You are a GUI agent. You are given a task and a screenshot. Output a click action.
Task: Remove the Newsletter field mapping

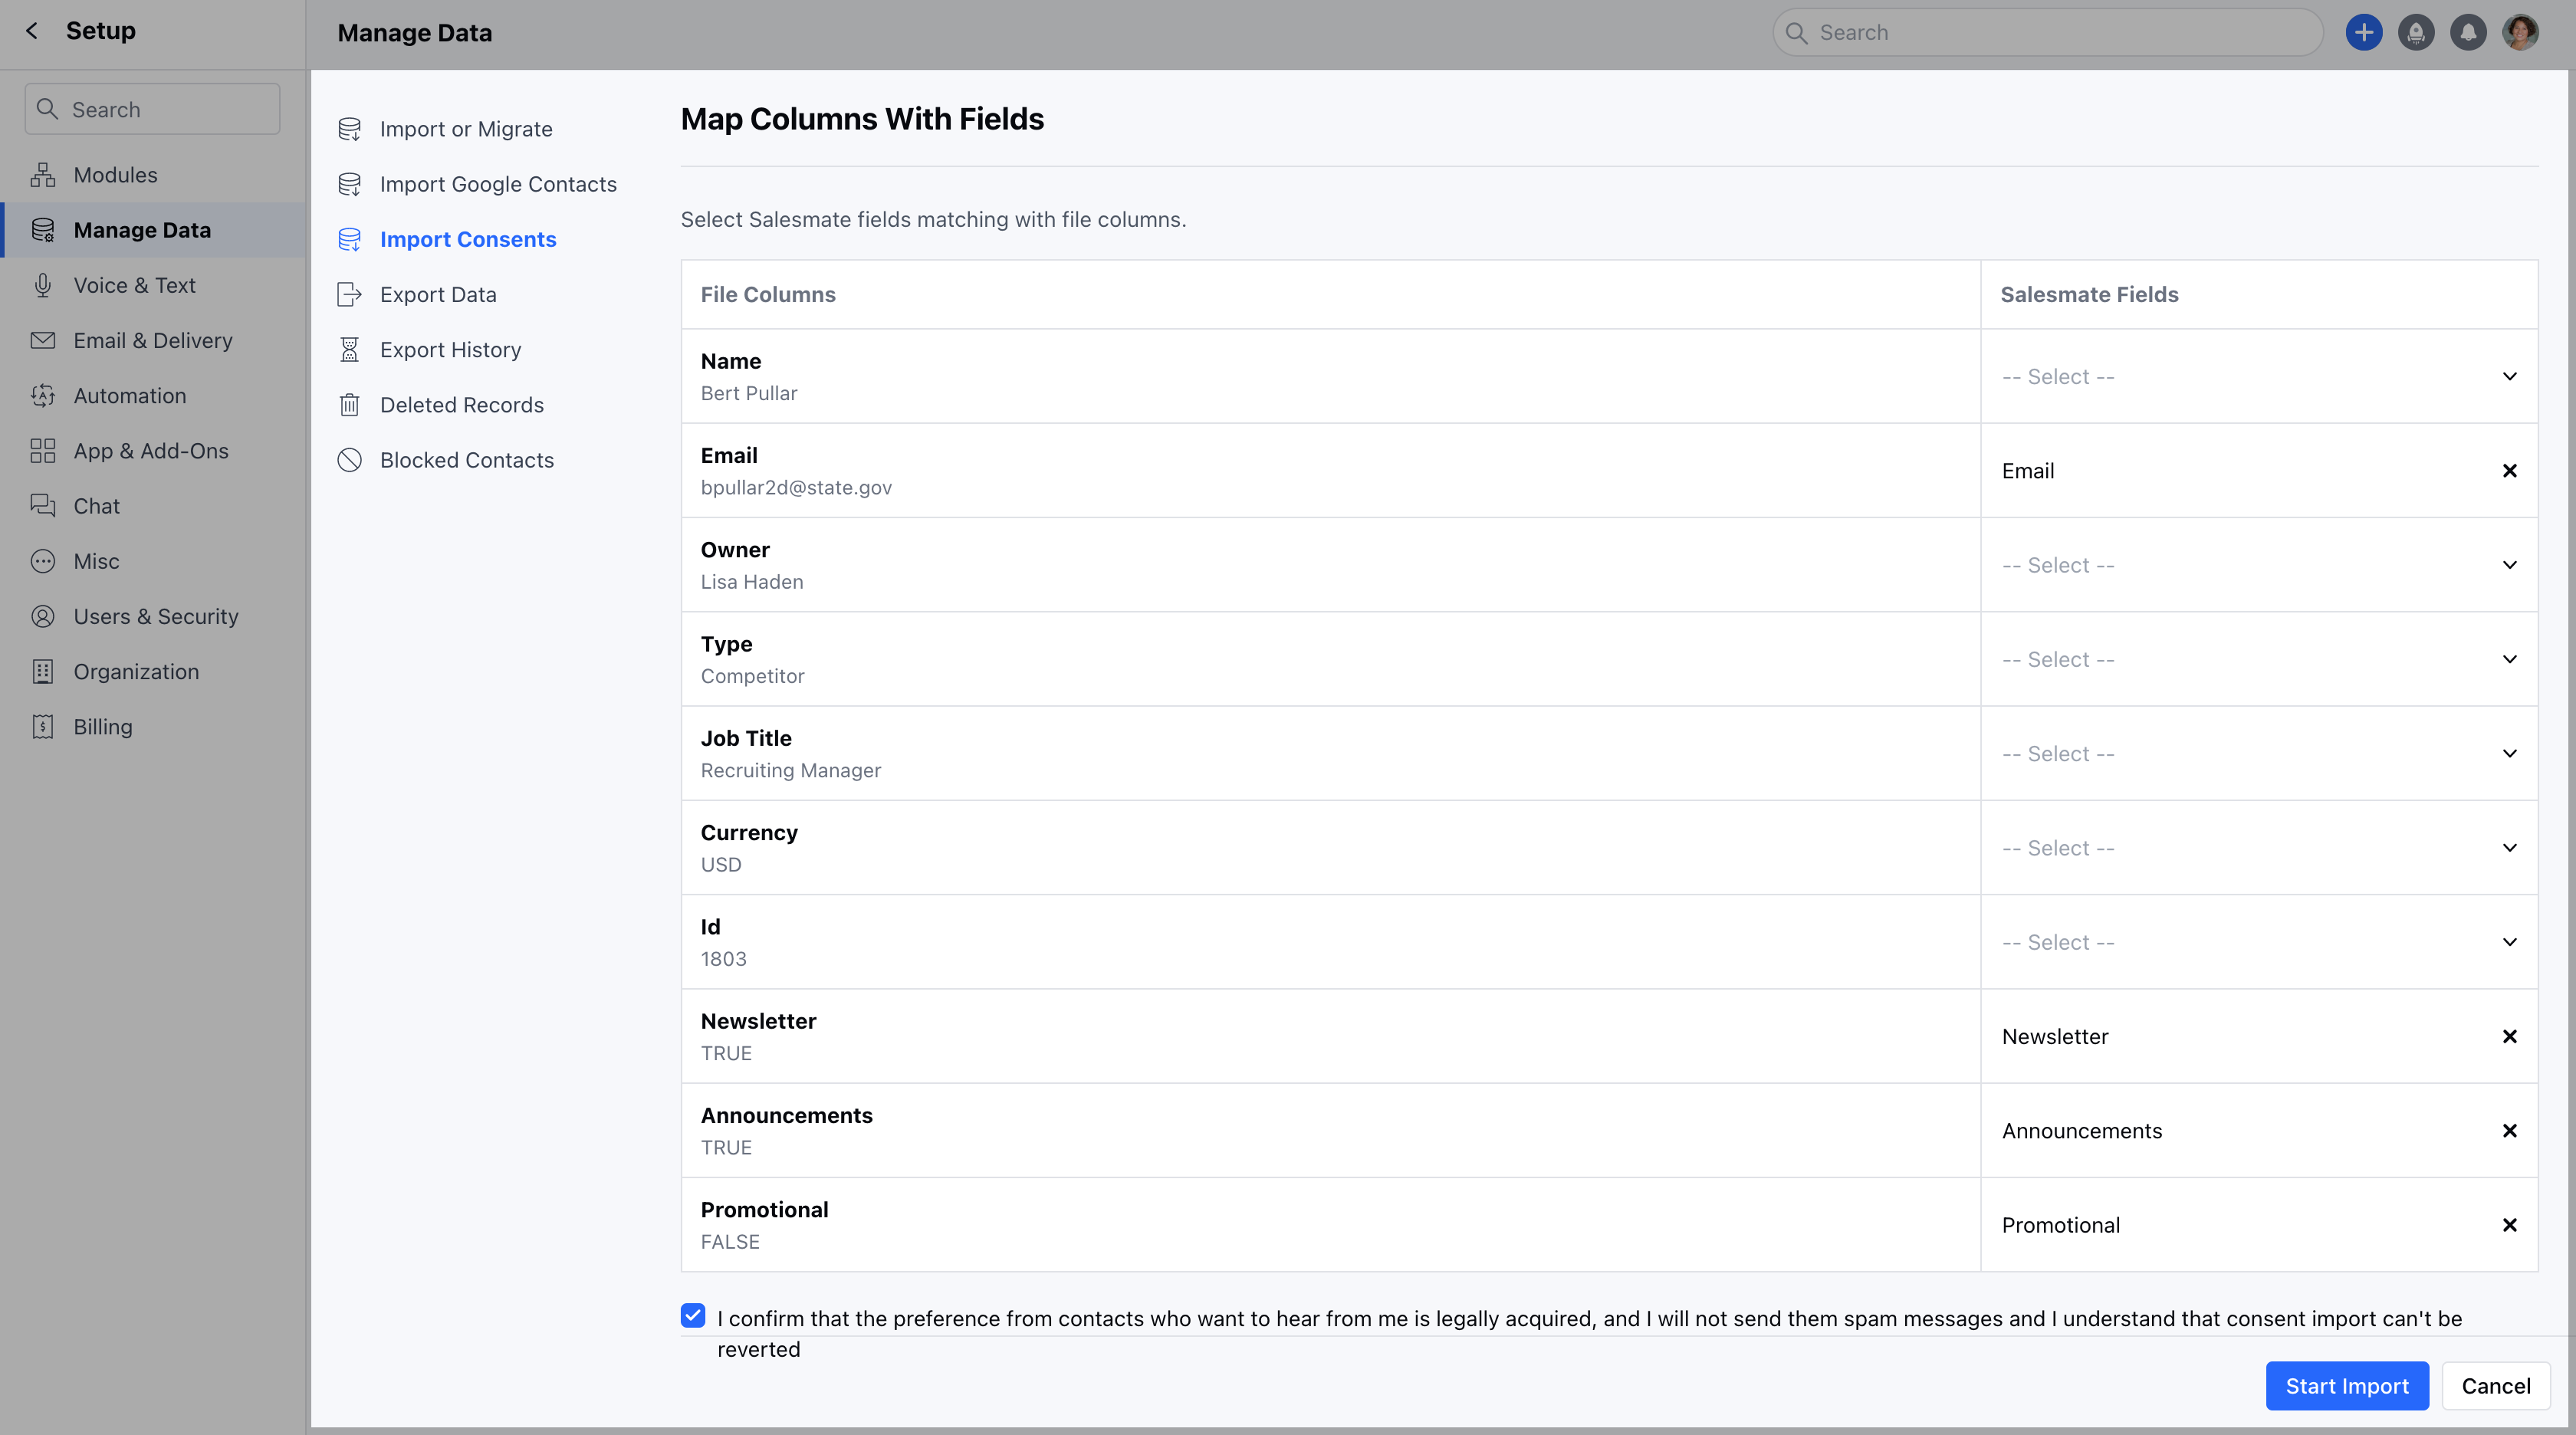click(2510, 1037)
